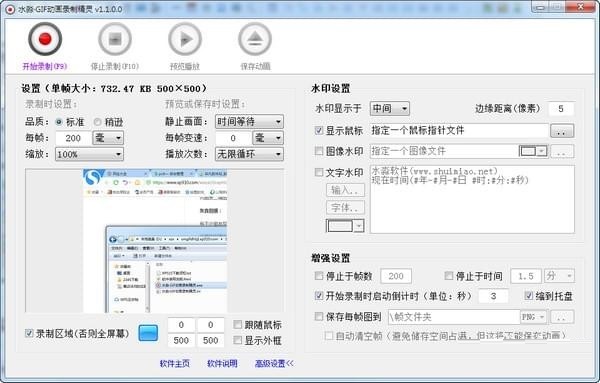
Task: Toggle 录制区域(否则全屏幕) checkbox
Action: 29,333
